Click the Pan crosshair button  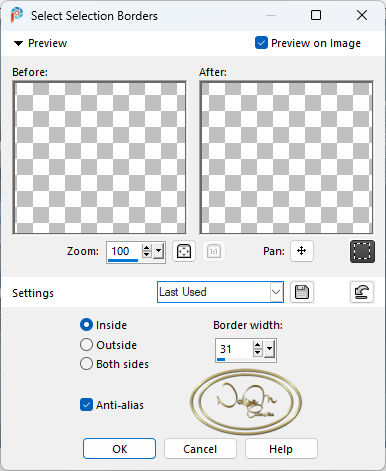(x=302, y=251)
